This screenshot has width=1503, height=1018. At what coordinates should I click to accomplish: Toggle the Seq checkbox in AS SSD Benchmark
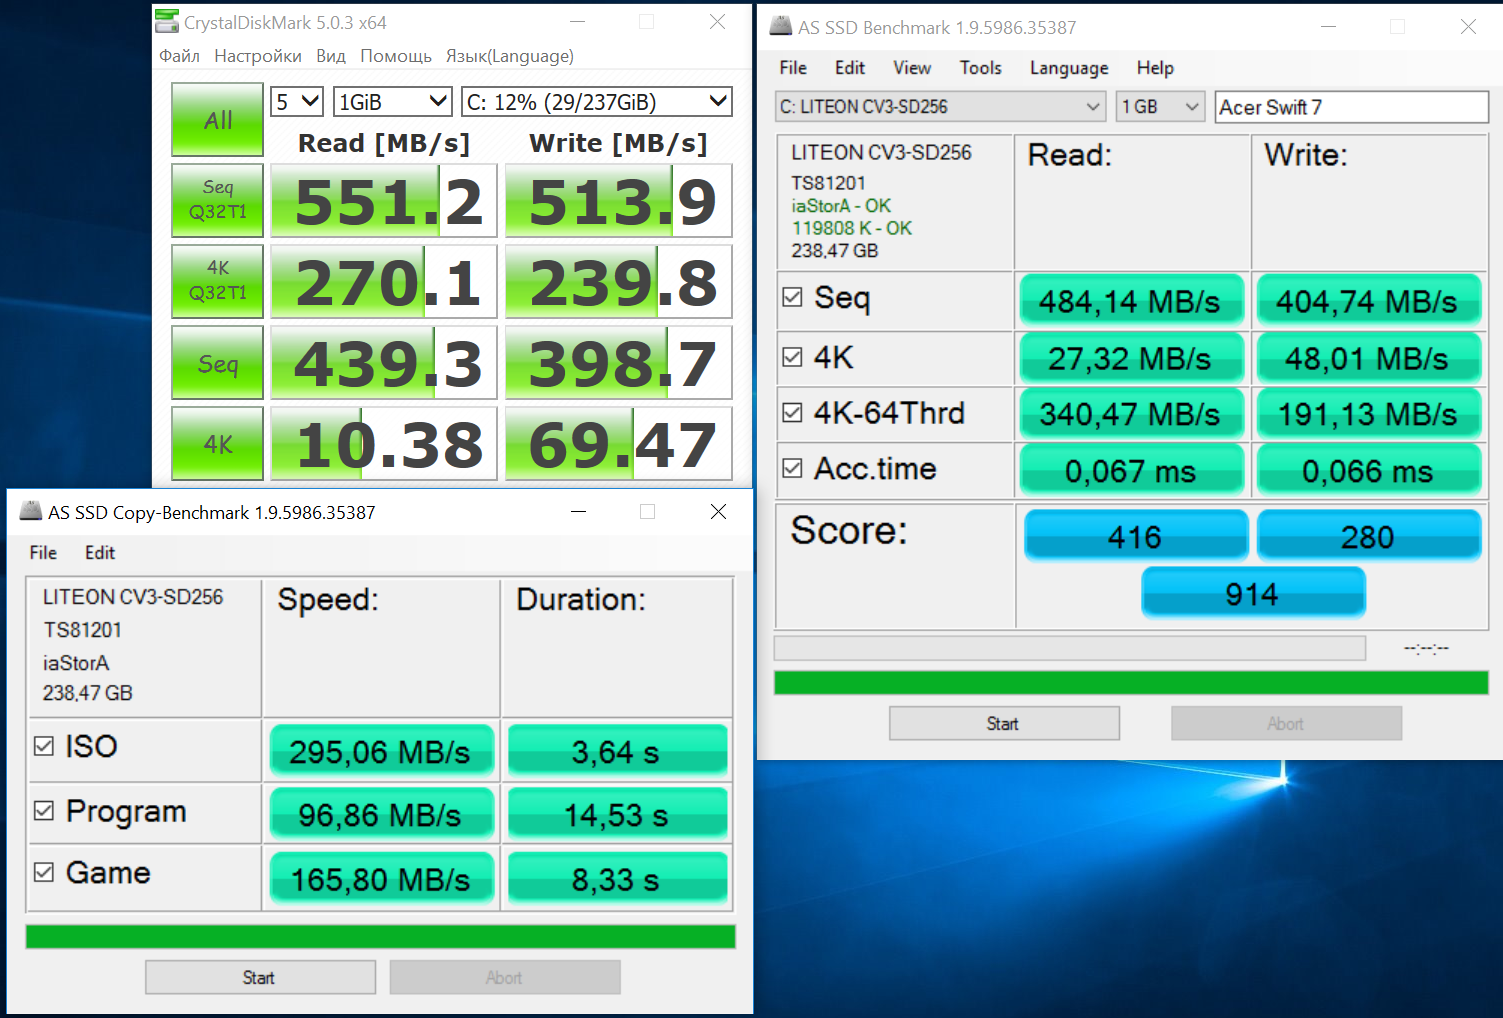792,297
